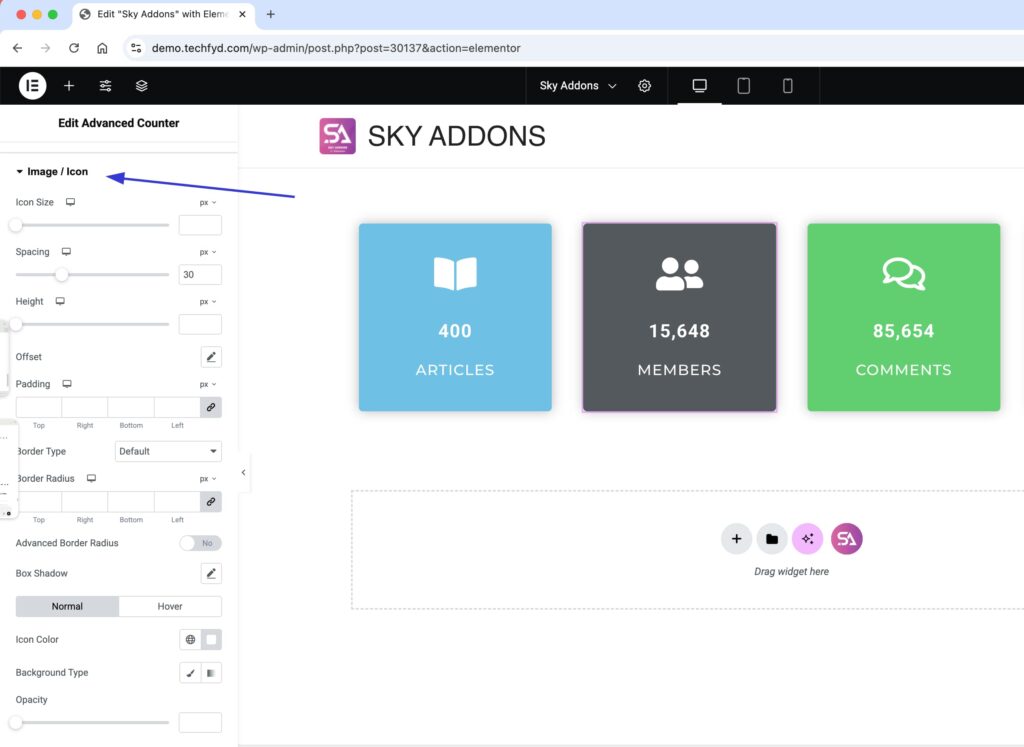Open Border Radius px unit dropdown
Screen dimensions: 1024x747
coord(208,479)
